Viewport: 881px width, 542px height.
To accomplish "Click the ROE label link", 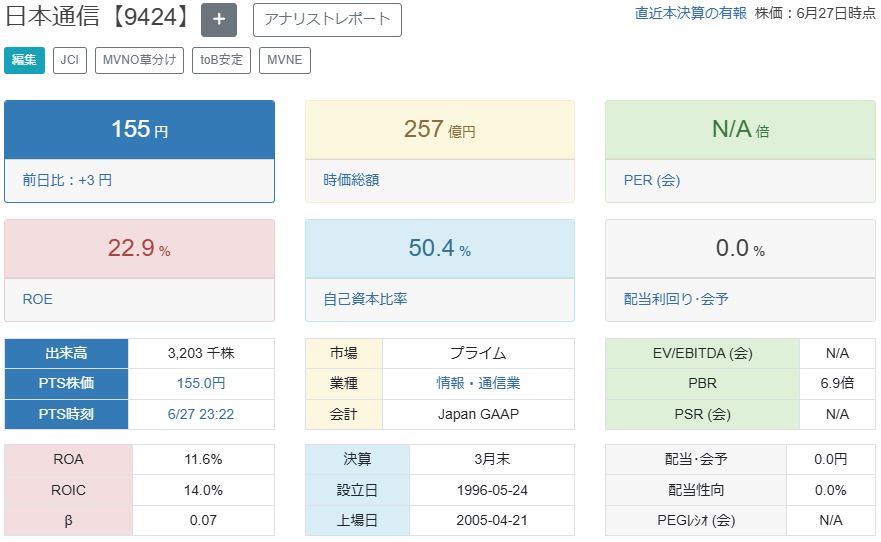I will click(x=38, y=299).
